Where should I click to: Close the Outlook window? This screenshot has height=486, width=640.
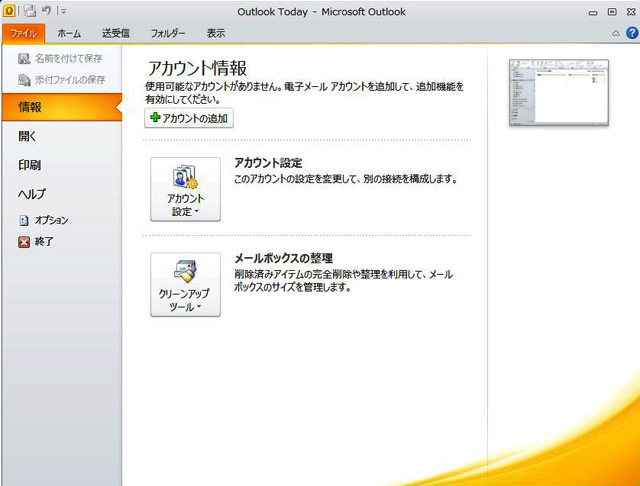click(x=631, y=12)
